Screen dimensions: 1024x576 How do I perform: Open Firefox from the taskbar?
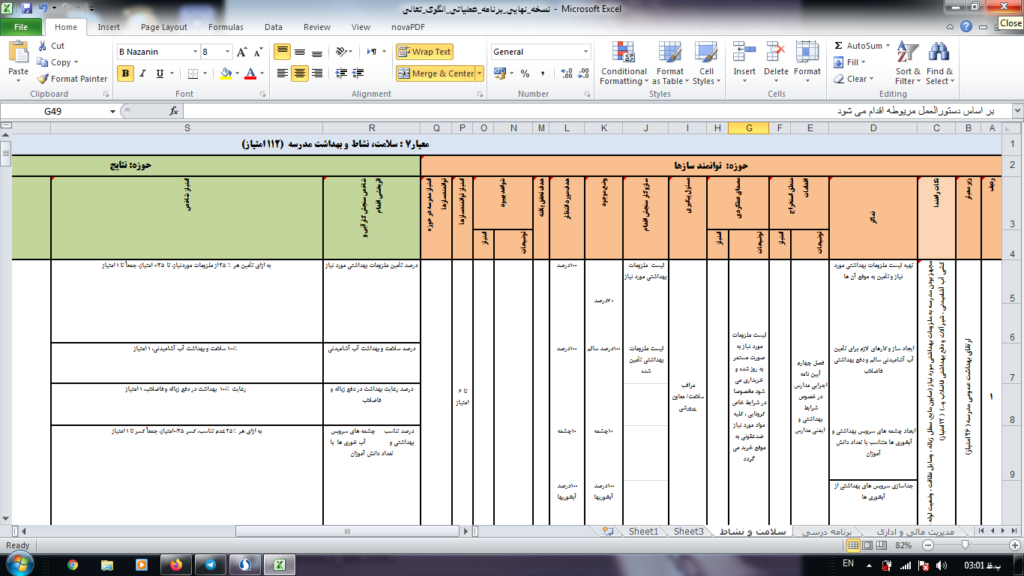click(176, 564)
